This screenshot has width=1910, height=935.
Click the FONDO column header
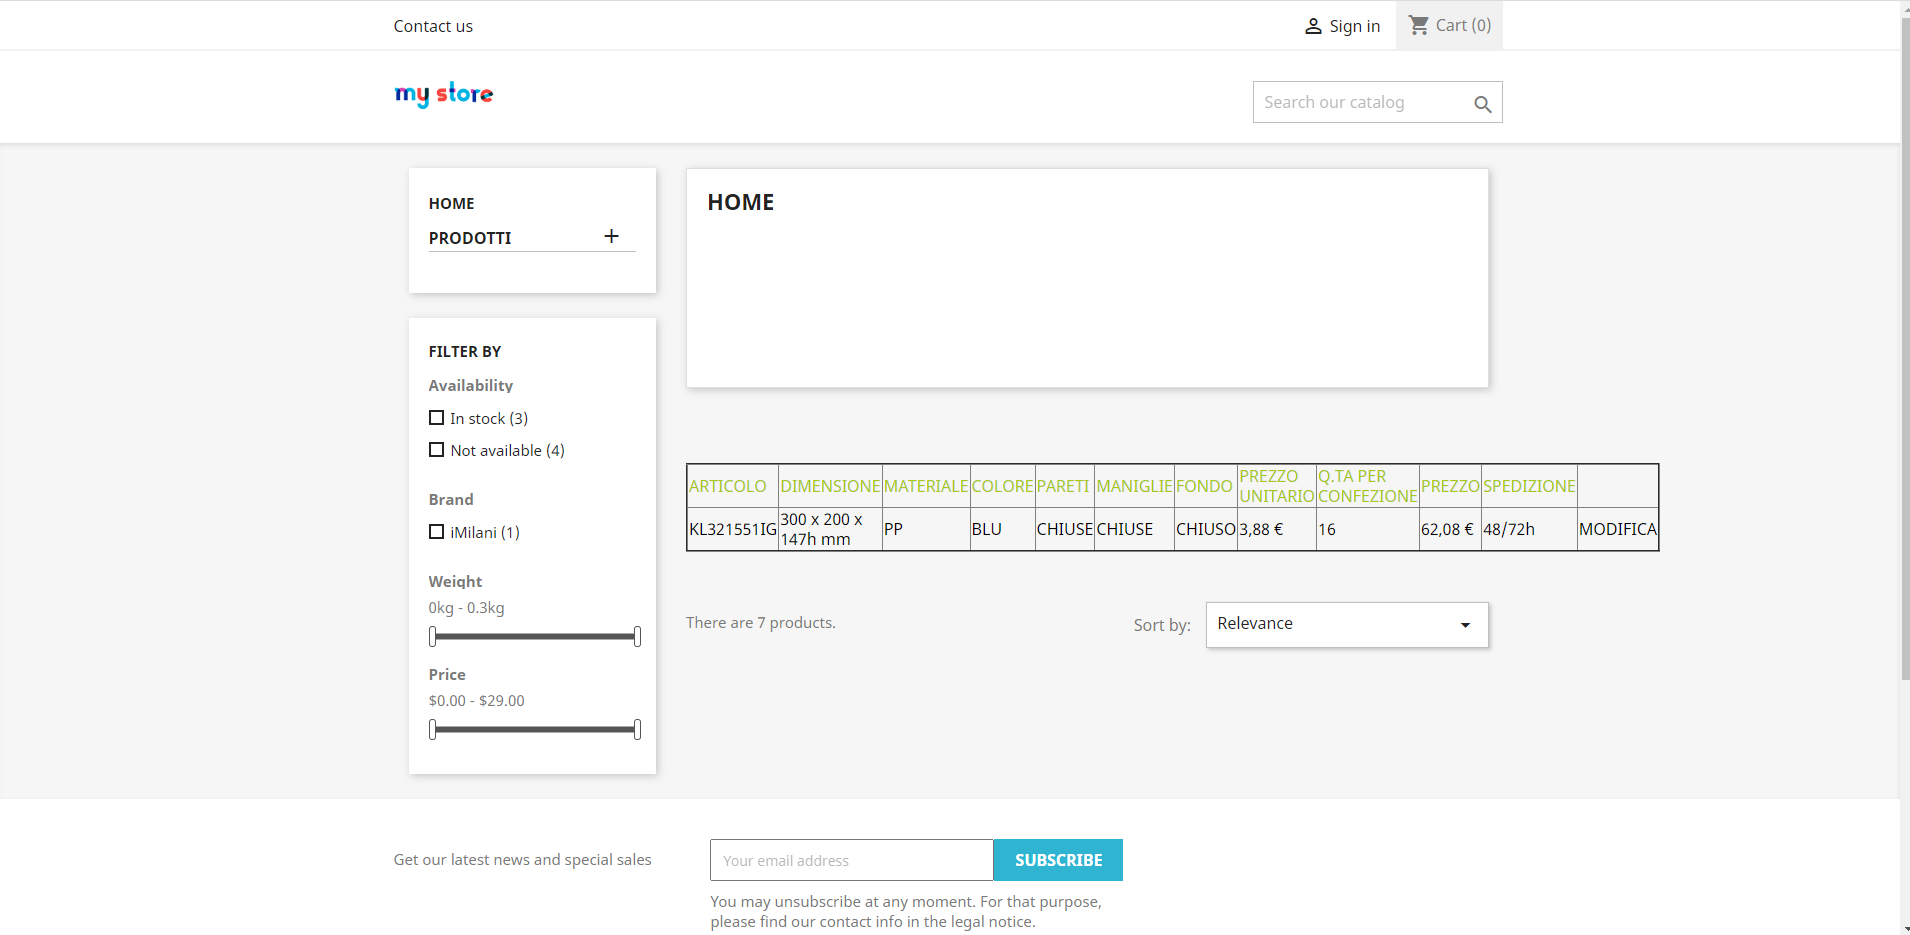(x=1204, y=486)
